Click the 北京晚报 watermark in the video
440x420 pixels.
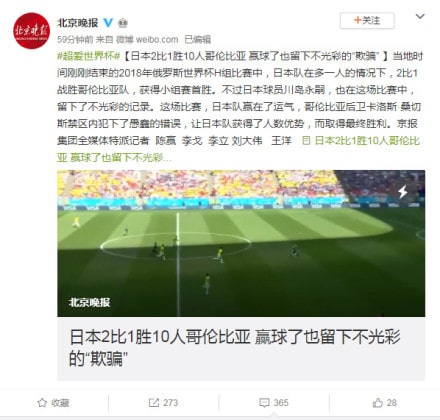point(89,303)
